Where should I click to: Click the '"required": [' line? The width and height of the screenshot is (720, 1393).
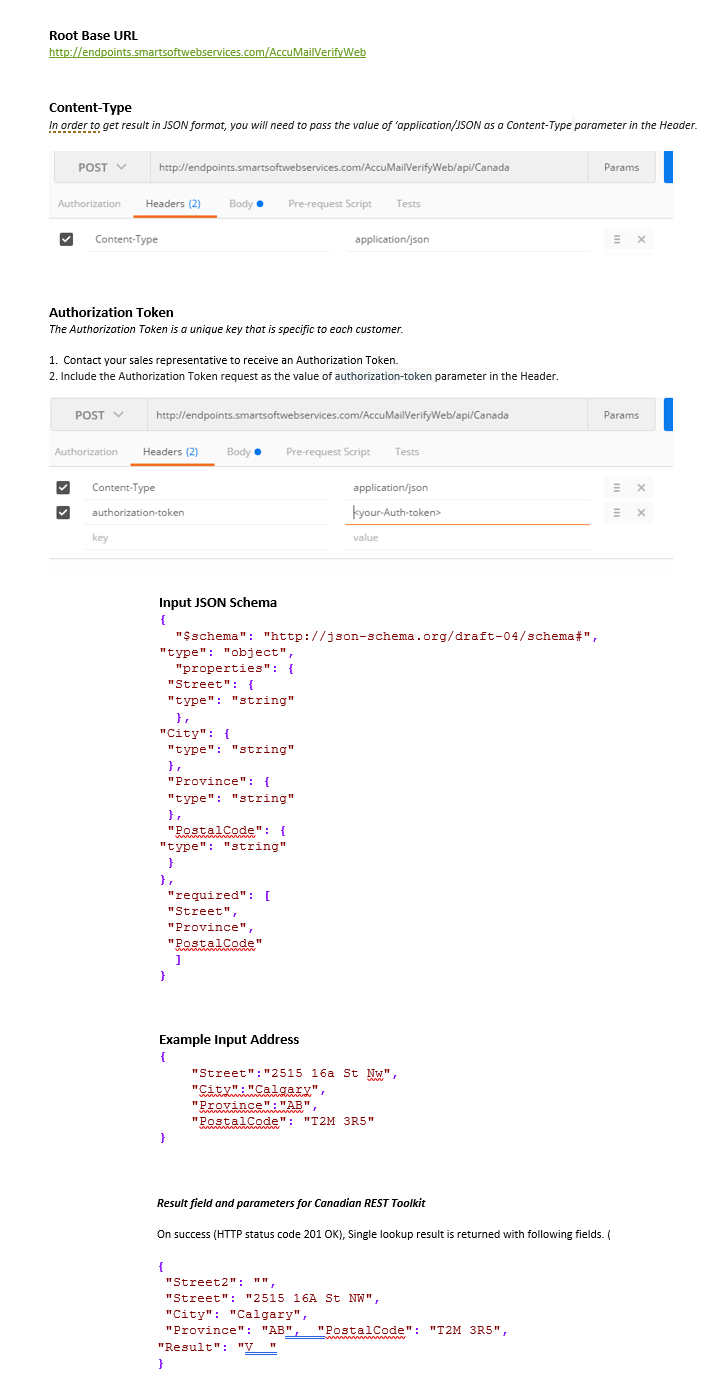coord(219,895)
